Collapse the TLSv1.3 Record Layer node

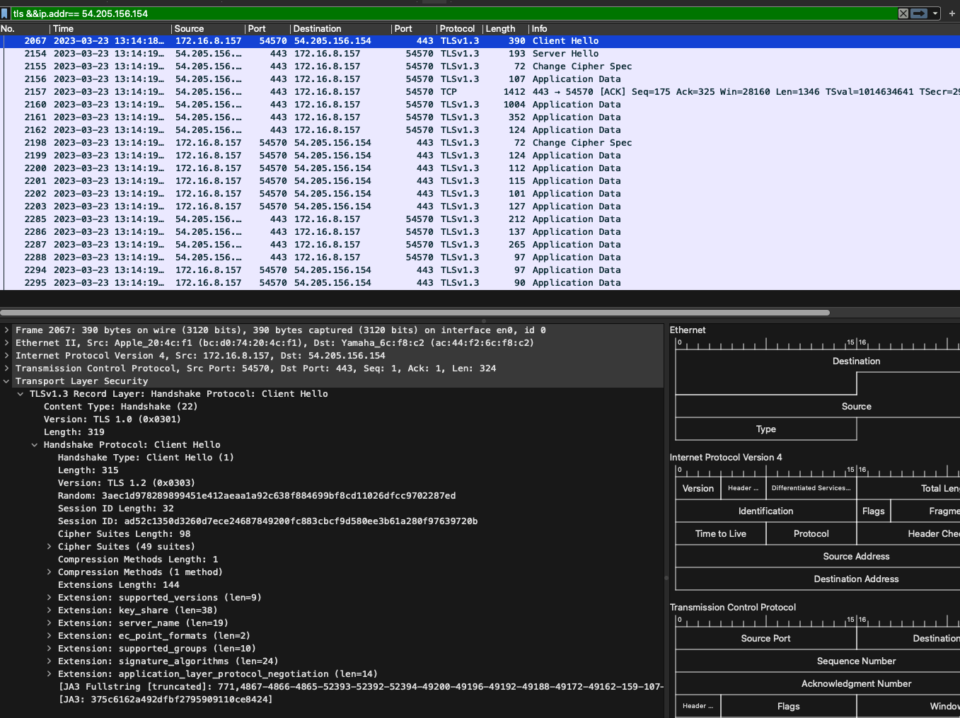(x=19, y=393)
